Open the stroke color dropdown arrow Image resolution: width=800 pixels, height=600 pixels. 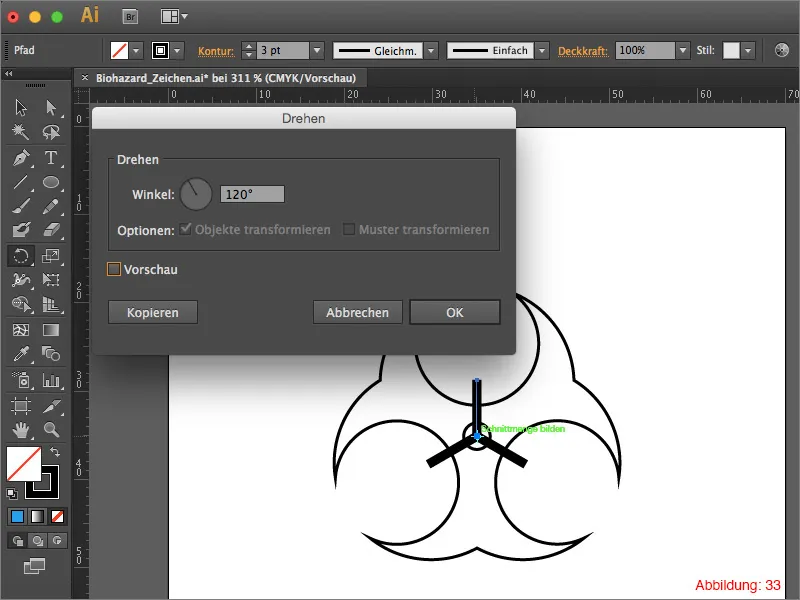pyautogui.click(x=177, y=51)
